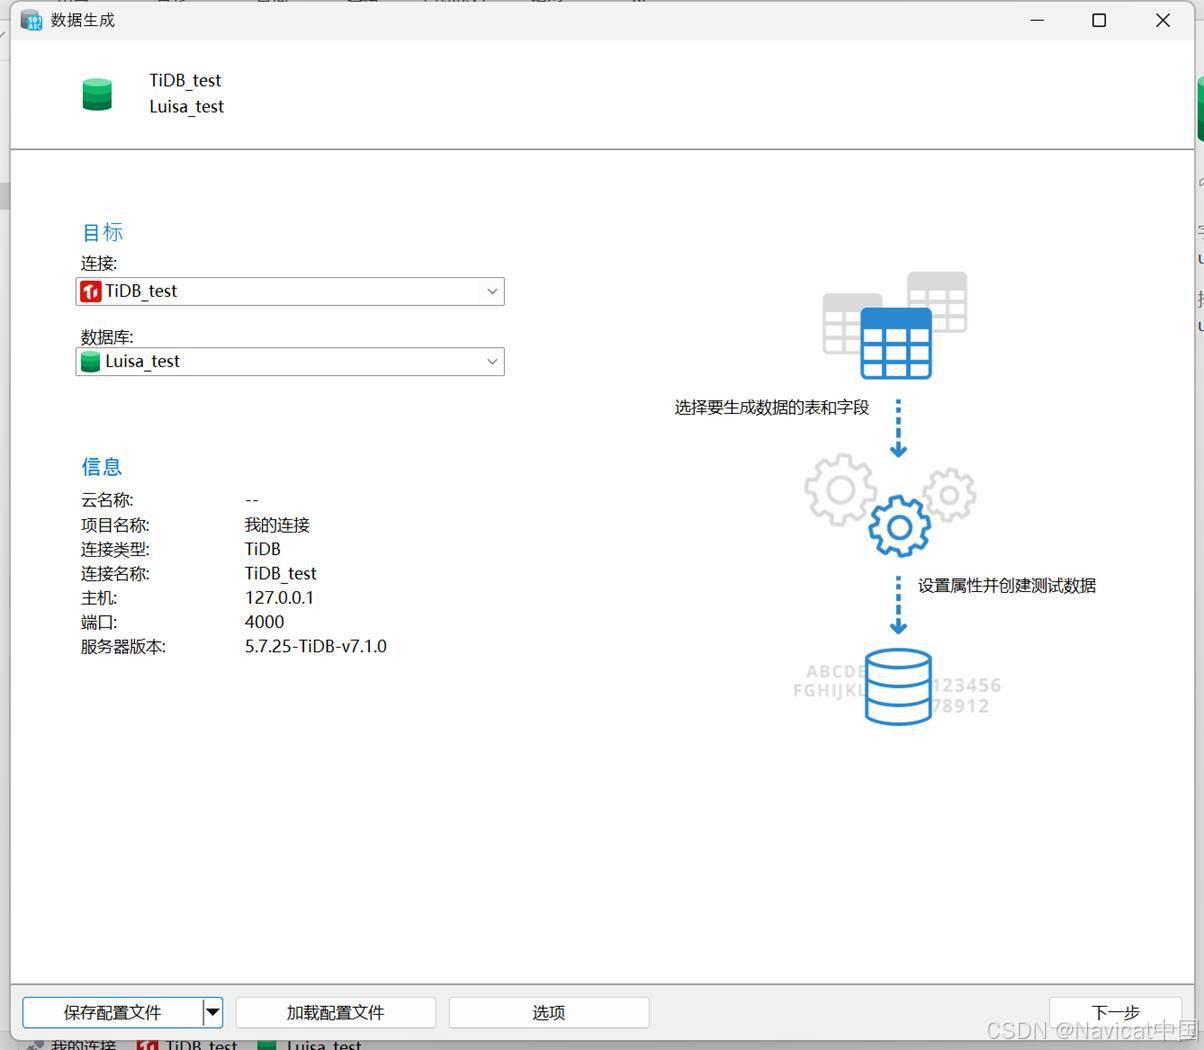
Task: Expand the 连接 dropdown arrow
Action: coord(492,291)
